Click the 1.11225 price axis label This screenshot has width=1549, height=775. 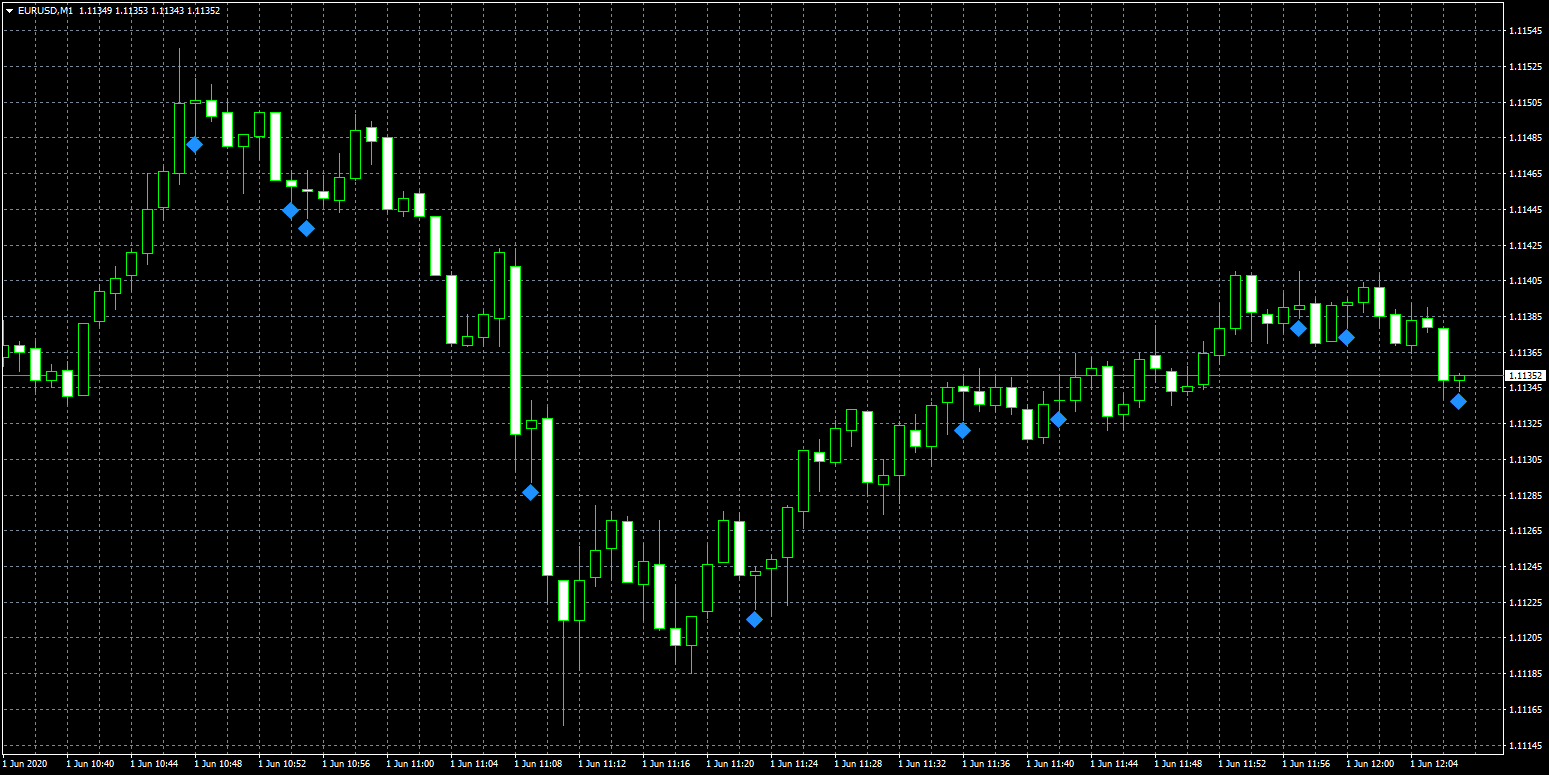[1525, 603]
